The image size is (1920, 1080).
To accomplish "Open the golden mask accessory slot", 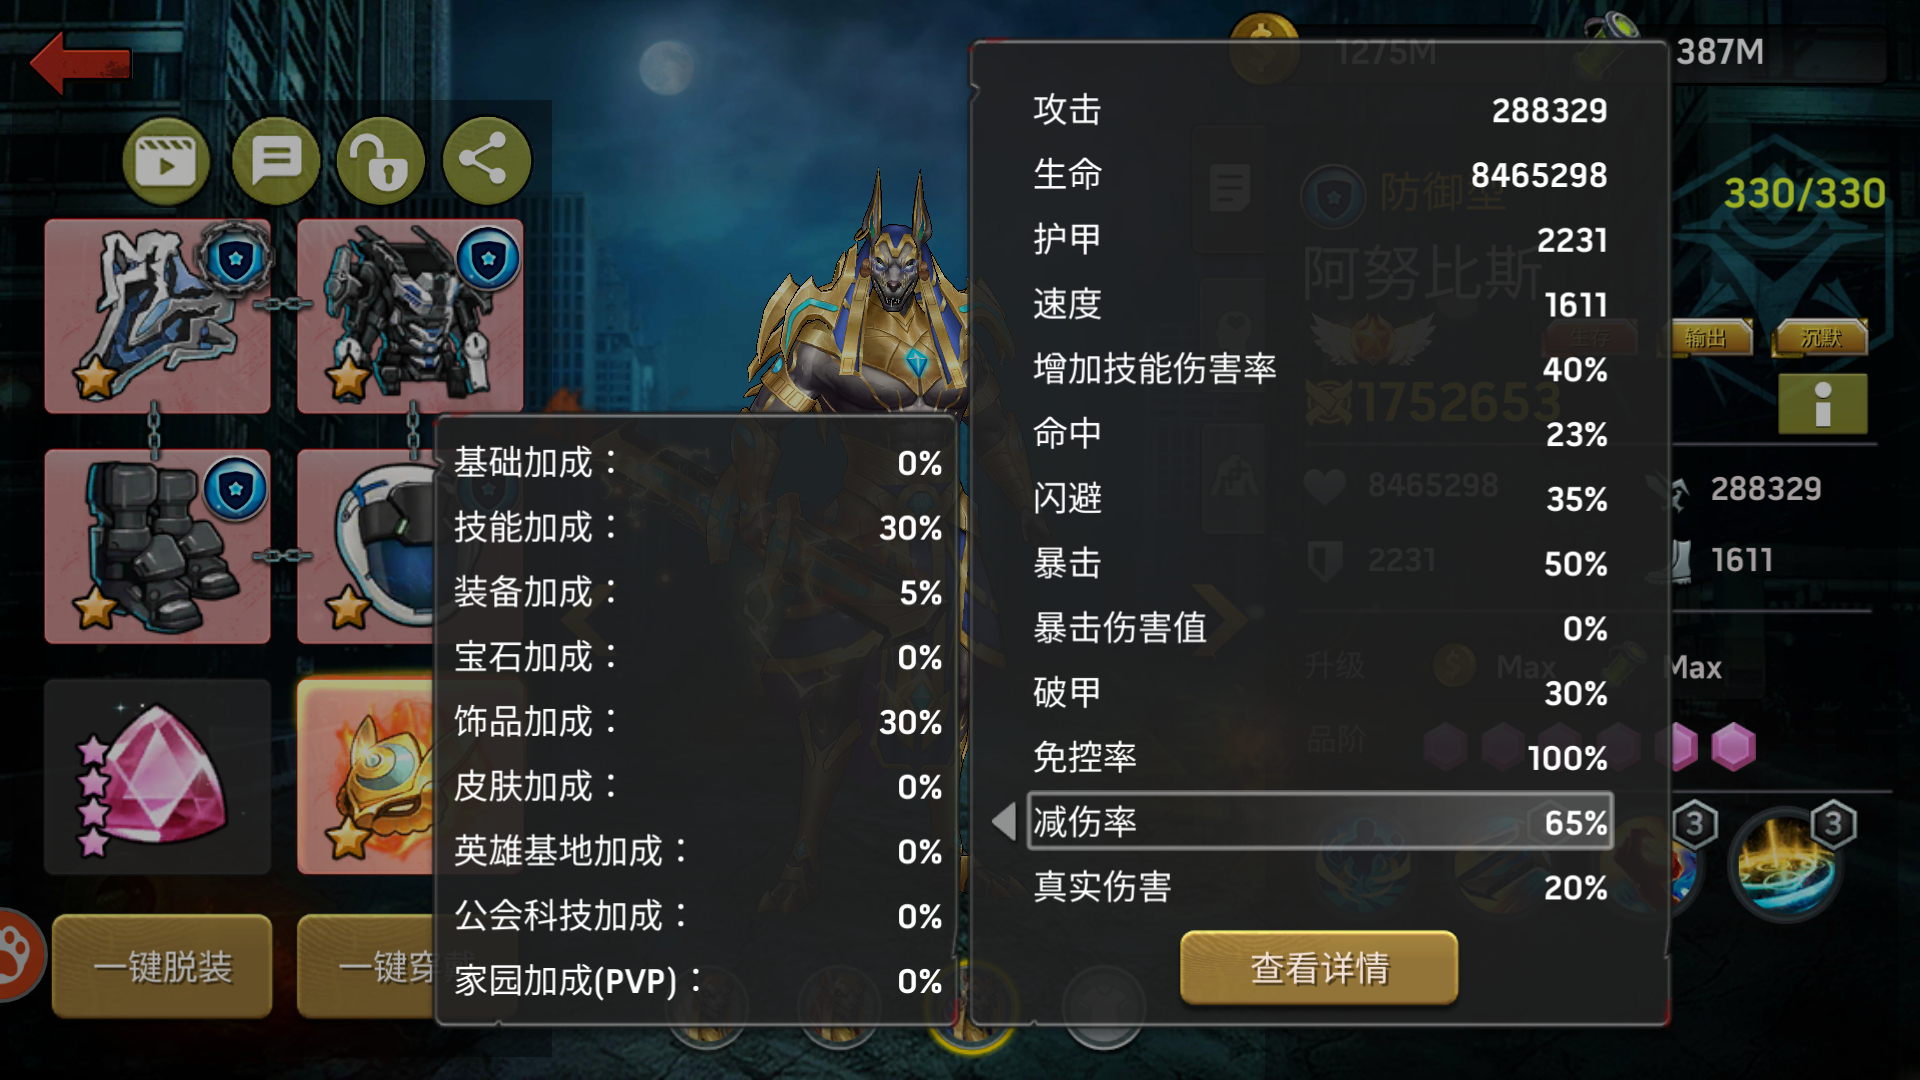I will pos(366,777).
